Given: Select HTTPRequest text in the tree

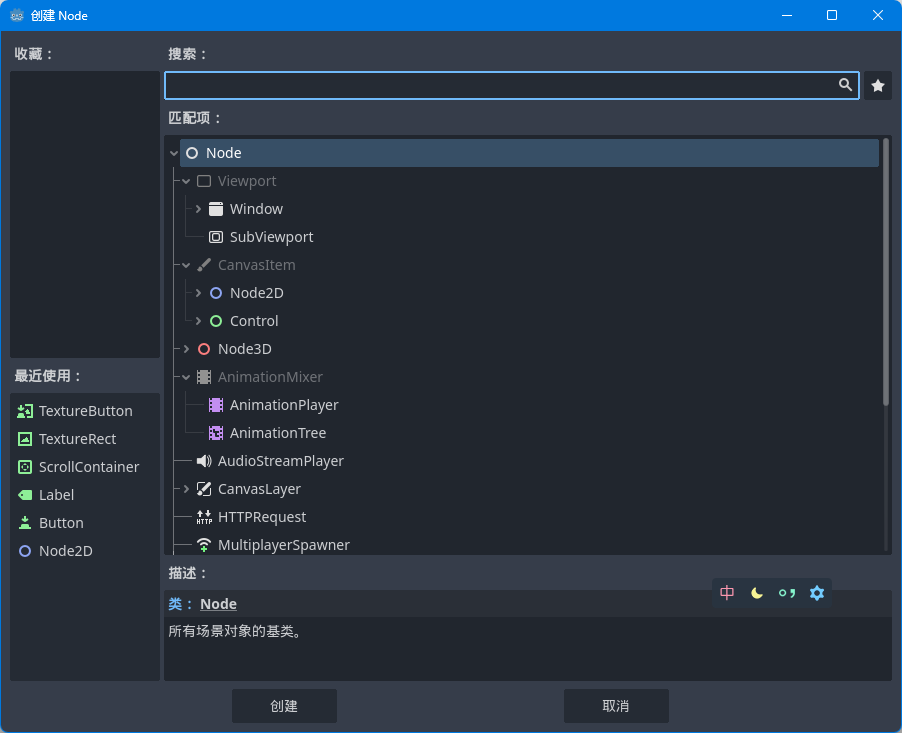Looking at the screenshot, I should point(262,517).
